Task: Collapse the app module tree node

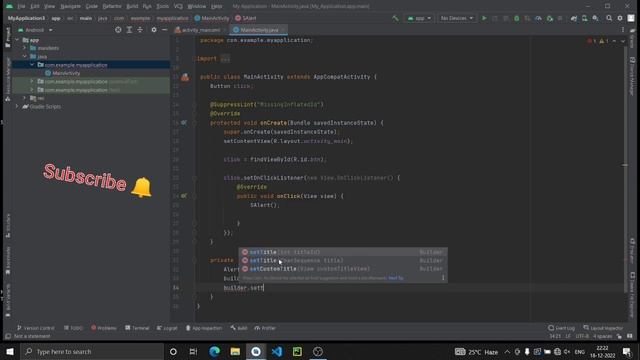Action: [17, 40]
